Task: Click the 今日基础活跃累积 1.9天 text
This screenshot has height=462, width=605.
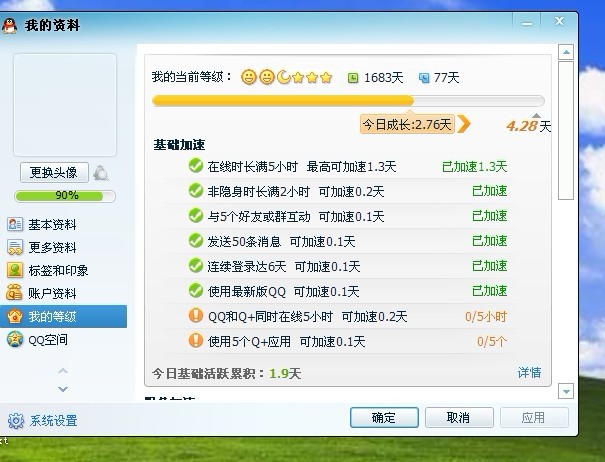Action: click(x=226, y=373)
